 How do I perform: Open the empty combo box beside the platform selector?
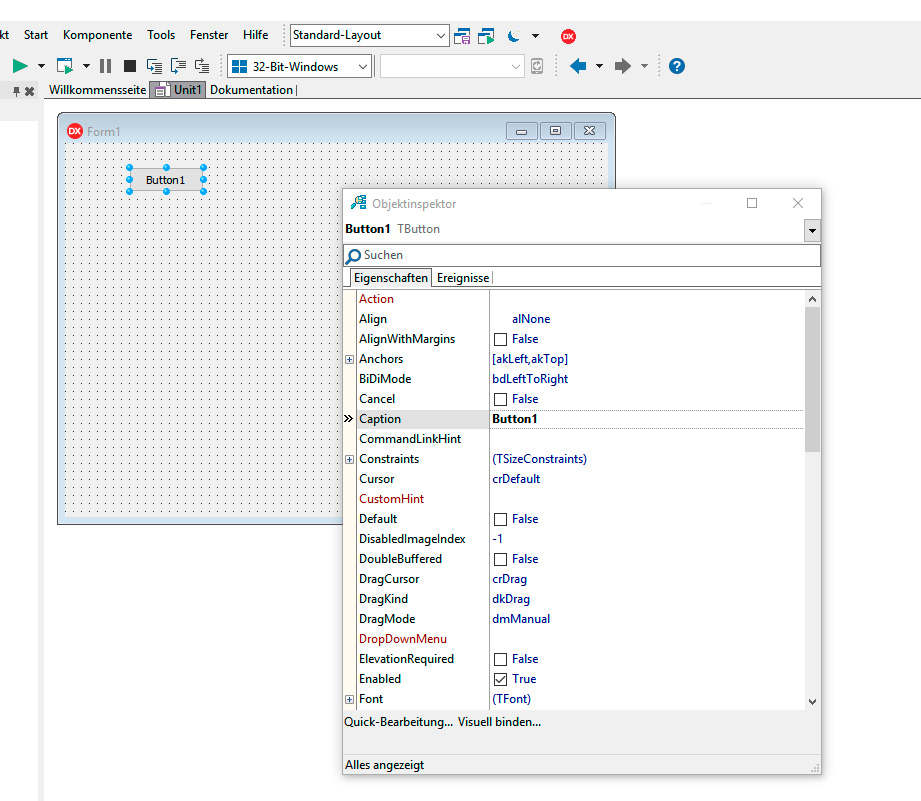coord(452,66)
